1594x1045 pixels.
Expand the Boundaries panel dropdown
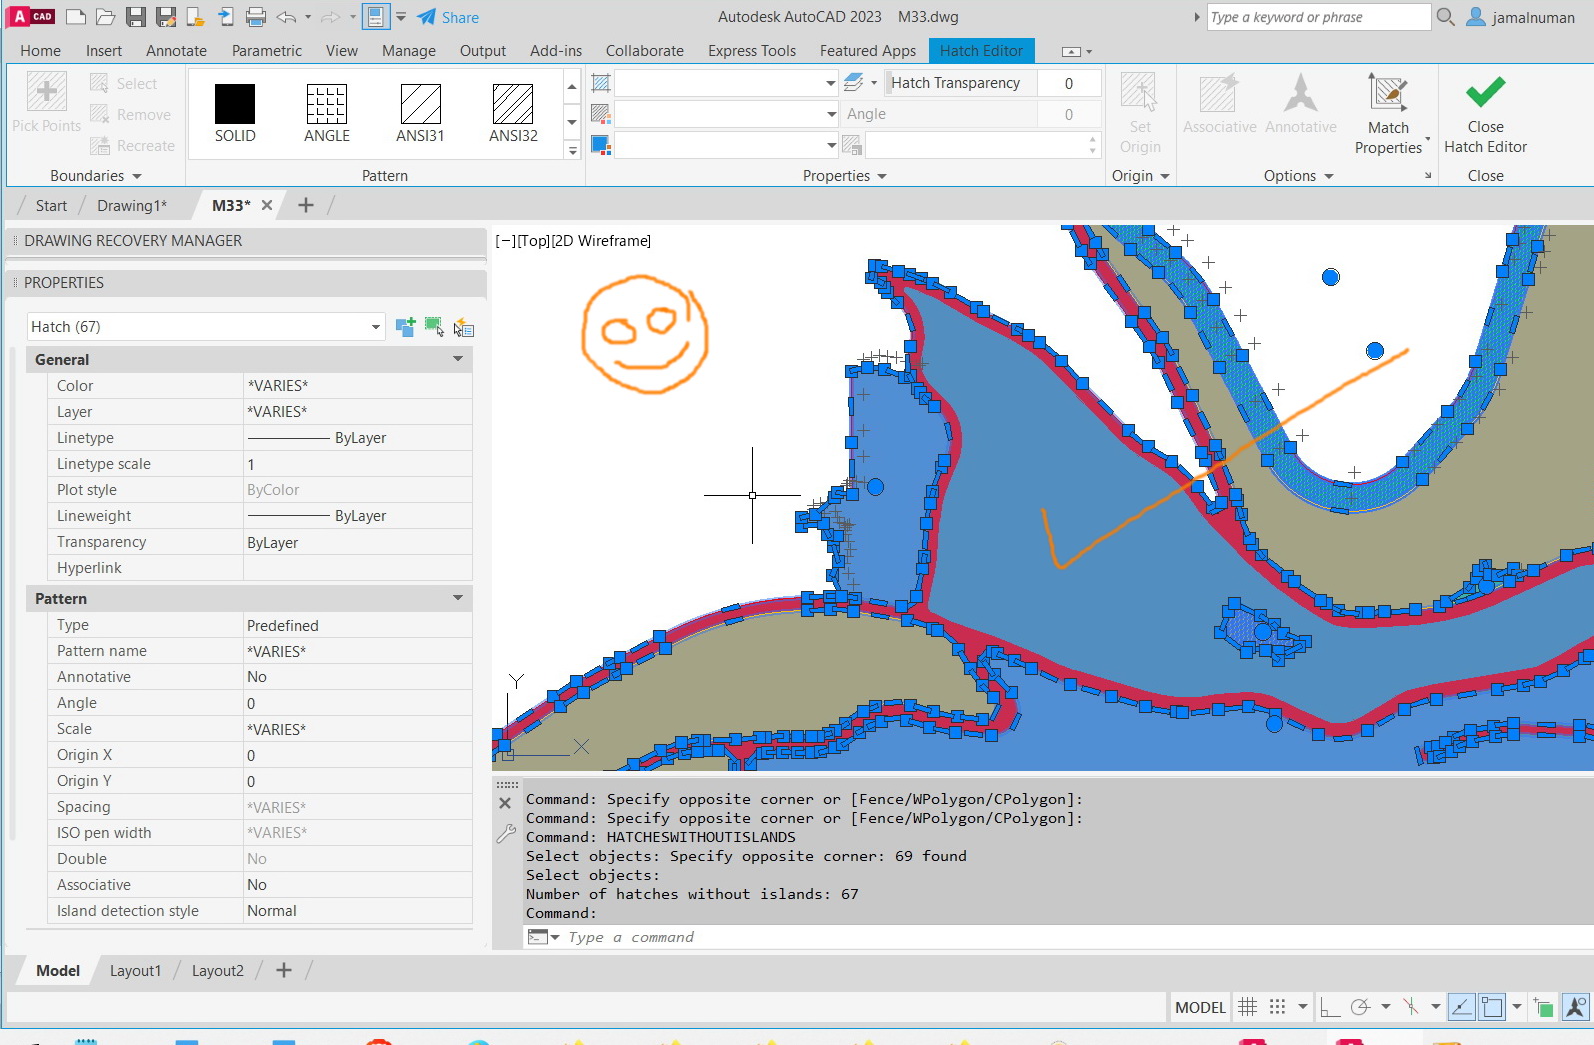(x=96, y=176)
